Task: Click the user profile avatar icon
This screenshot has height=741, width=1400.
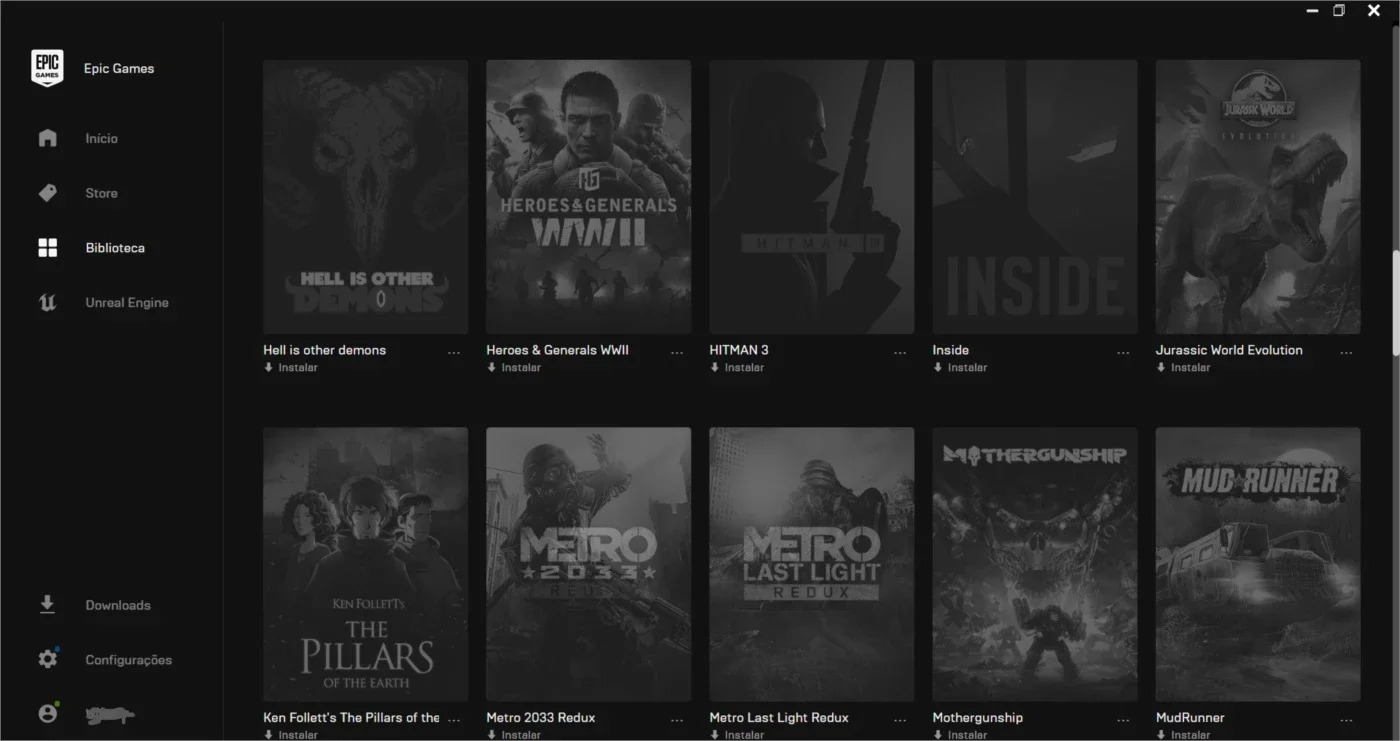Action: click(47, 714)
